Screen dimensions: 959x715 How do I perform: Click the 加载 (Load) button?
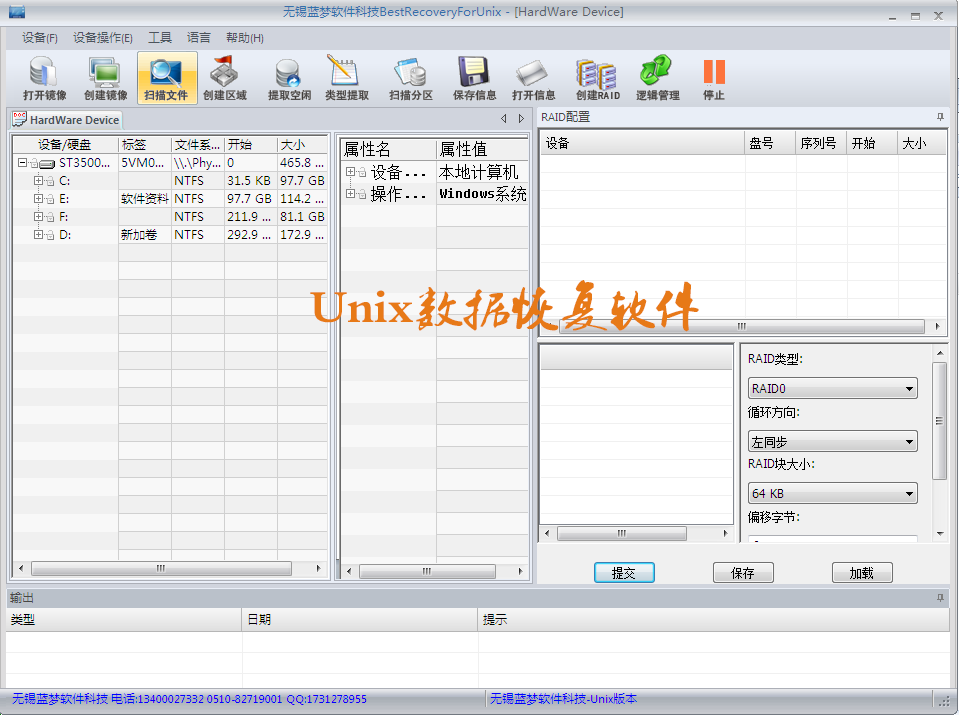pyautogui.click(x=861, y=573)
